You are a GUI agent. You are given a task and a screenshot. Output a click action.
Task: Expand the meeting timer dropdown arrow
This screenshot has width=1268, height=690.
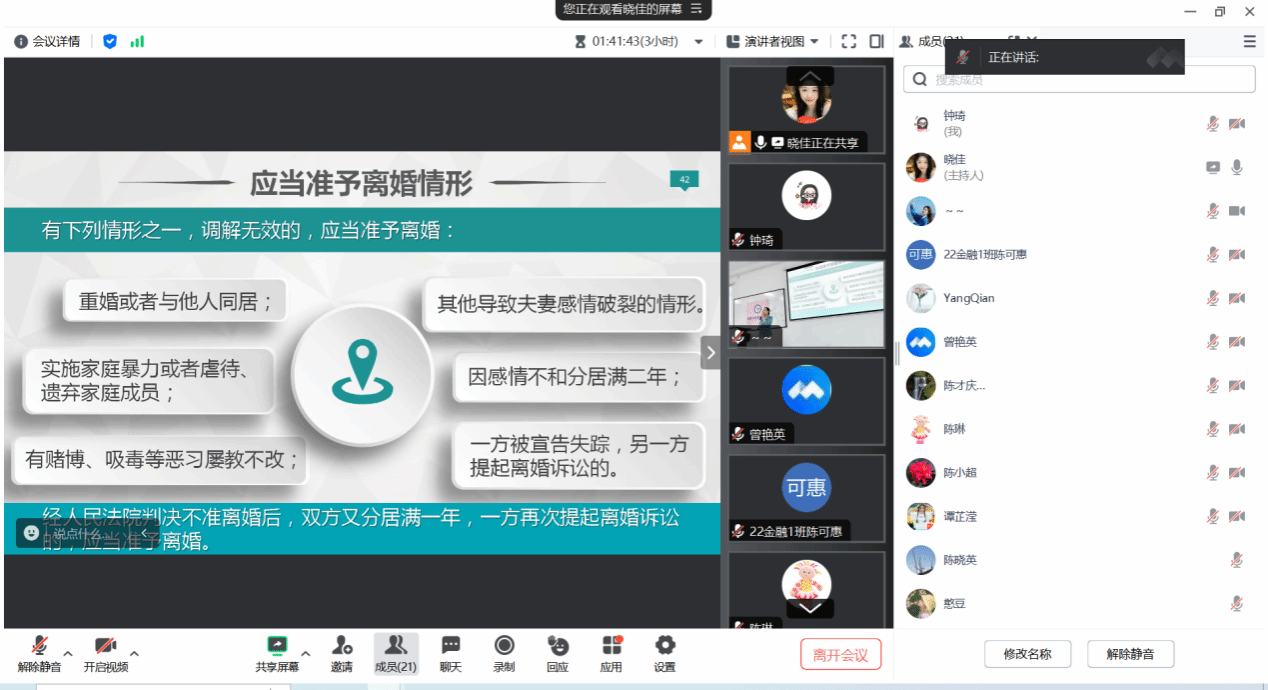pyautogui.click(x=699, y=42)
